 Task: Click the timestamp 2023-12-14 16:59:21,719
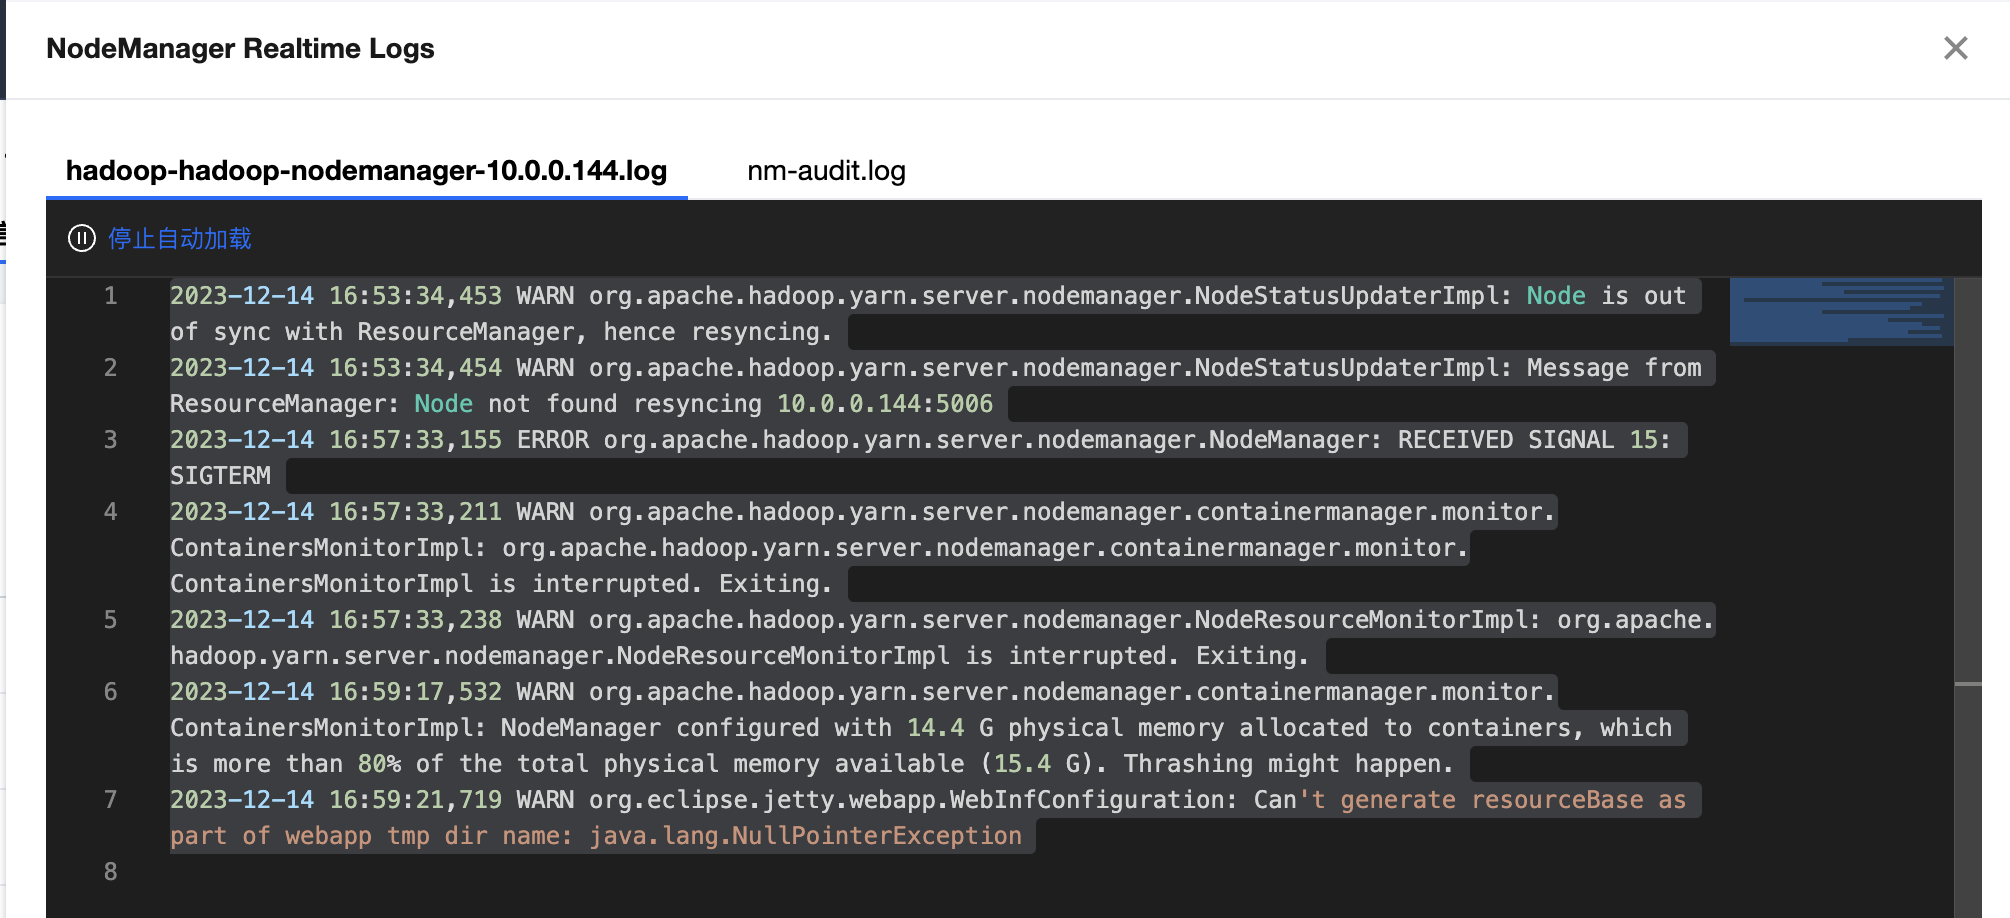(336, 800)
